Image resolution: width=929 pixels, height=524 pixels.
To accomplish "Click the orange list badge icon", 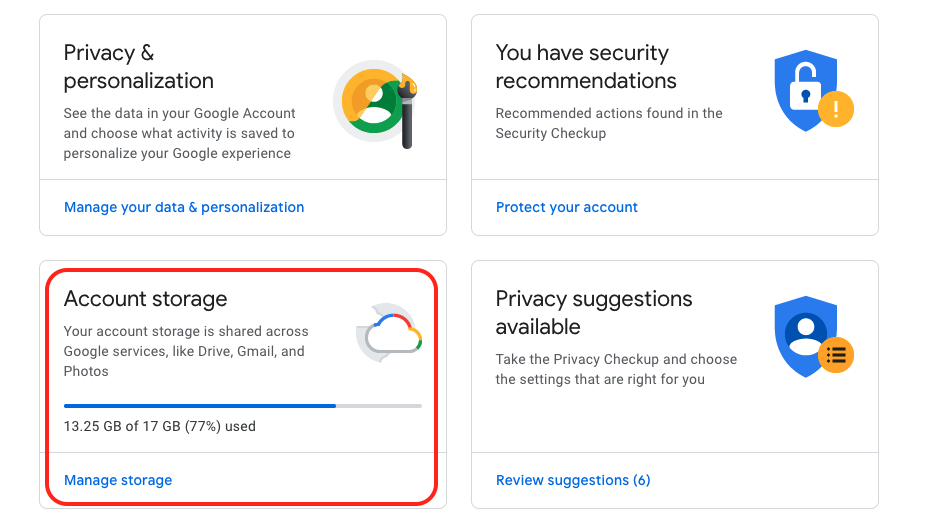I will 836,355.
